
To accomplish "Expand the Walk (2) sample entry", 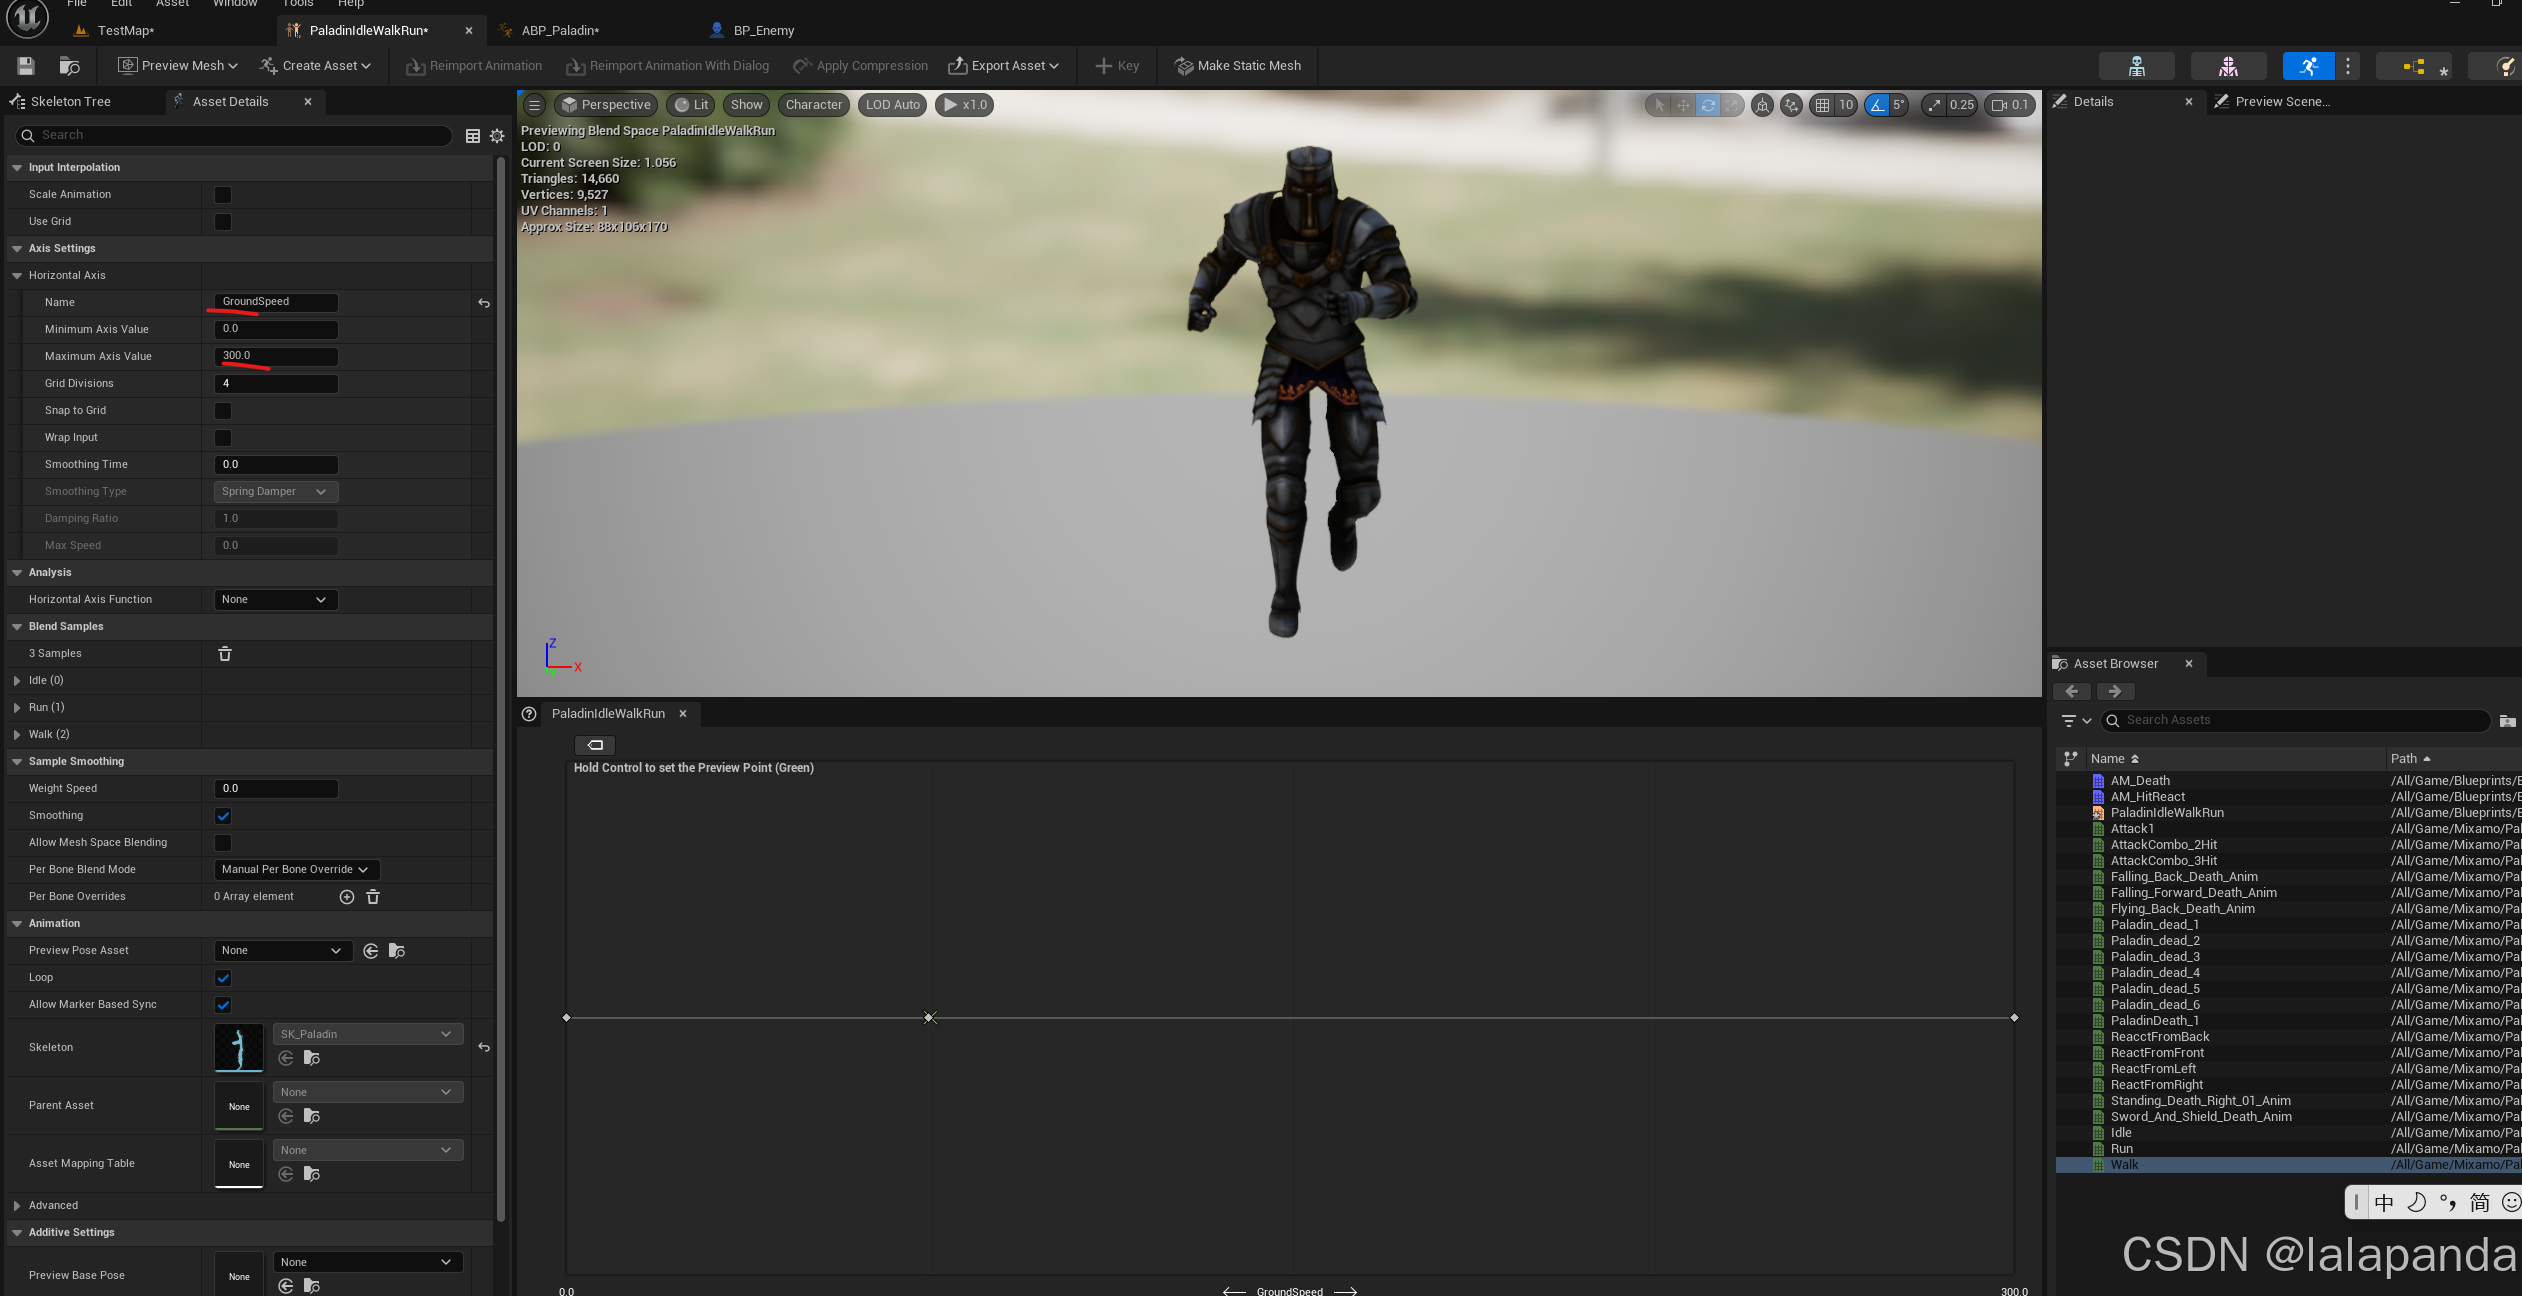I will click(x=17, y=735).
